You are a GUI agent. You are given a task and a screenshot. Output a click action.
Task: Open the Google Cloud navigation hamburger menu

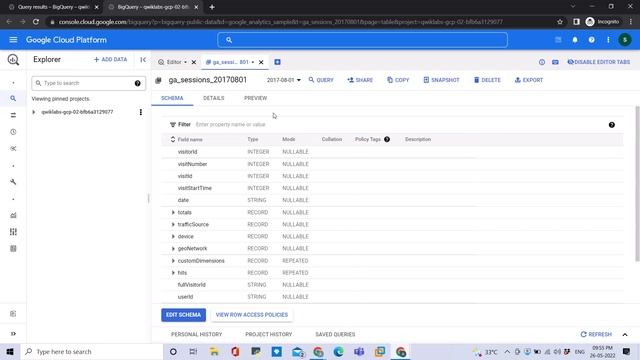pyautogui.click(x=13, y=40)
